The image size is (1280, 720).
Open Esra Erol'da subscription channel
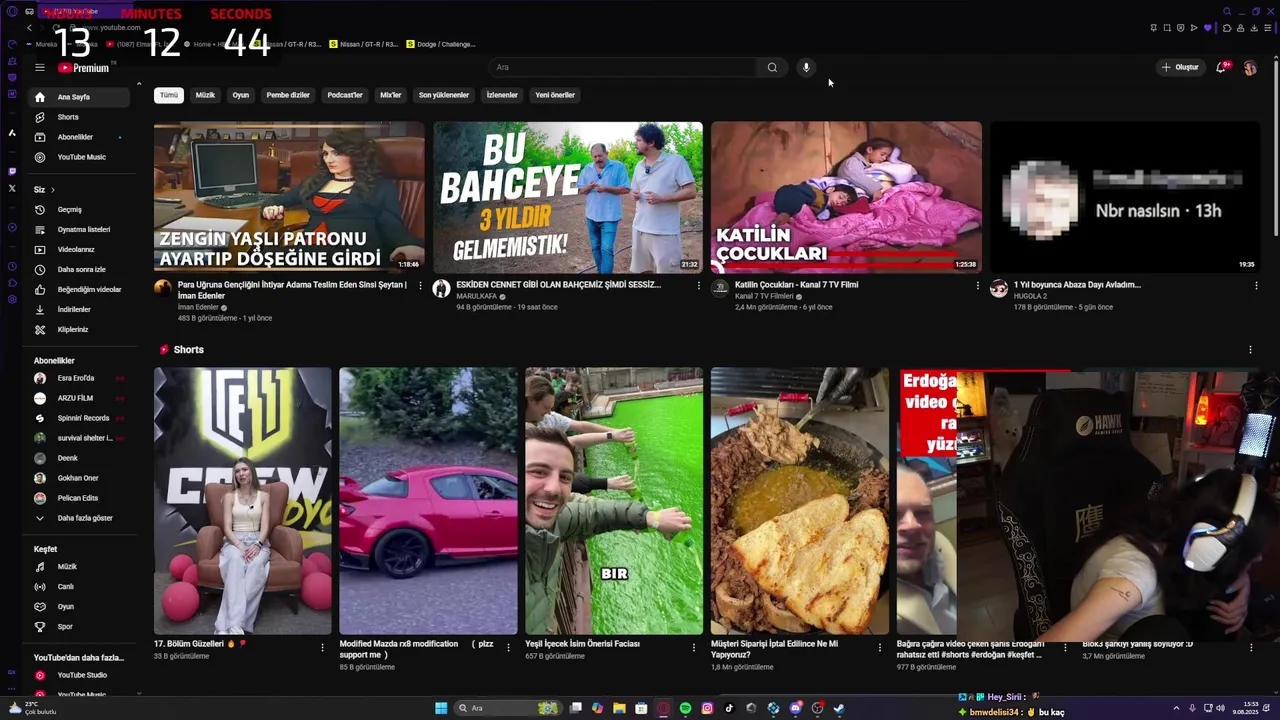click(78, 378)
